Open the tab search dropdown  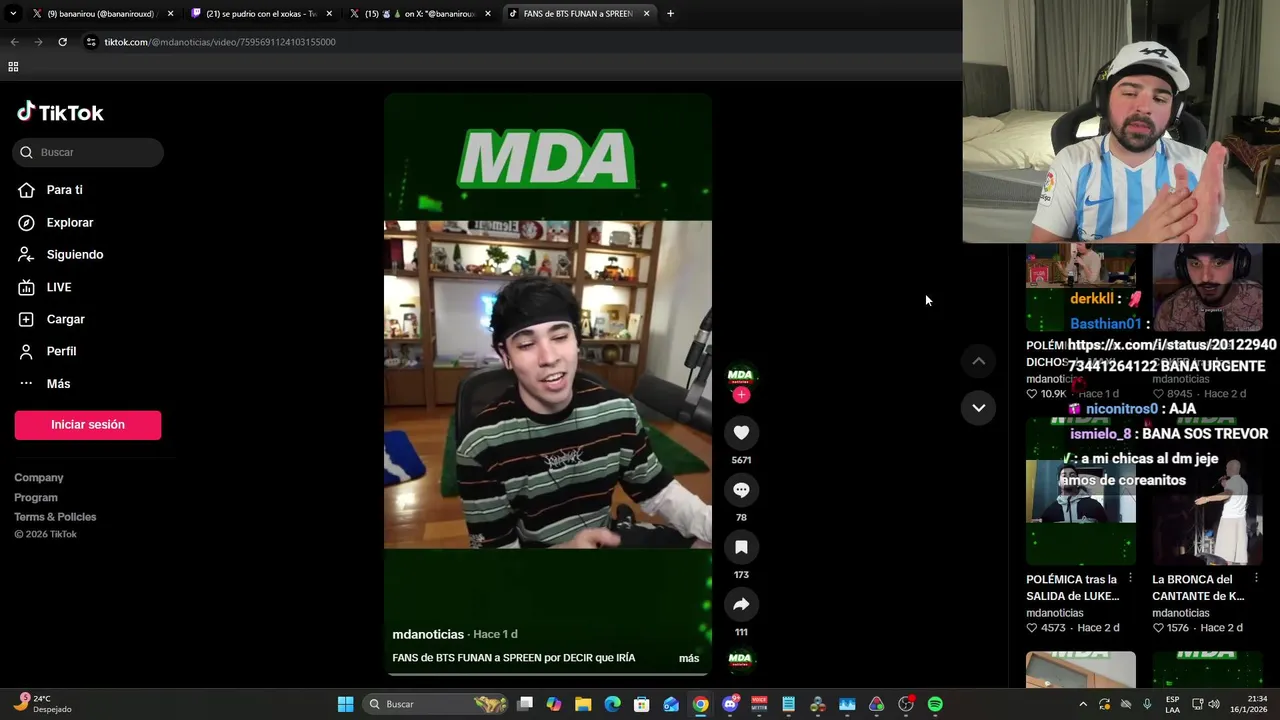coord(13,14)
